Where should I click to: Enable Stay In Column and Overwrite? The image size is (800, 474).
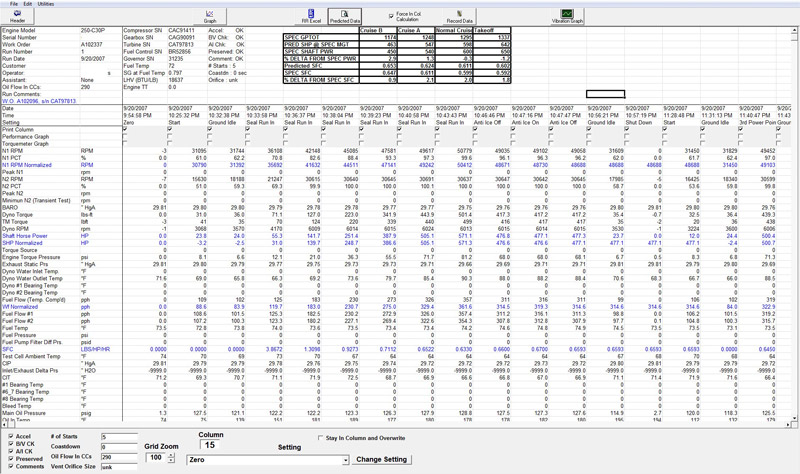320,438
